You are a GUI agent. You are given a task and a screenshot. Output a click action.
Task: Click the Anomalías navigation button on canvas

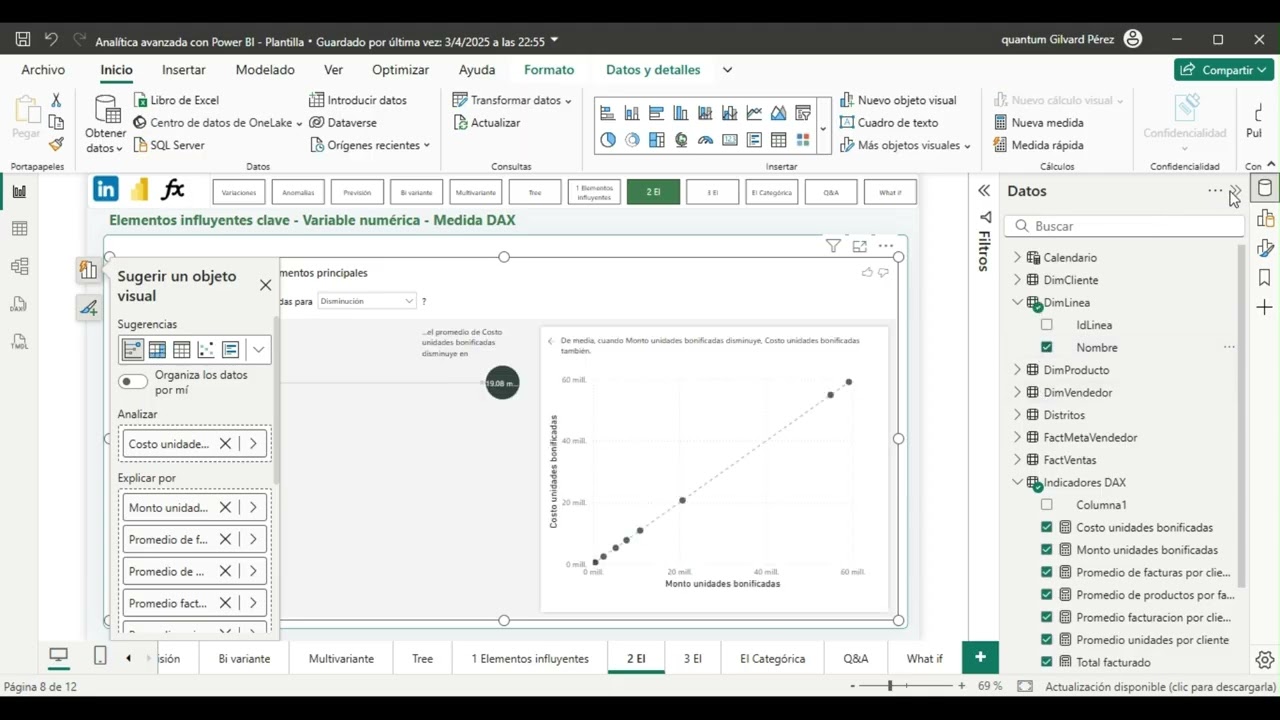[x=298, y=192]
